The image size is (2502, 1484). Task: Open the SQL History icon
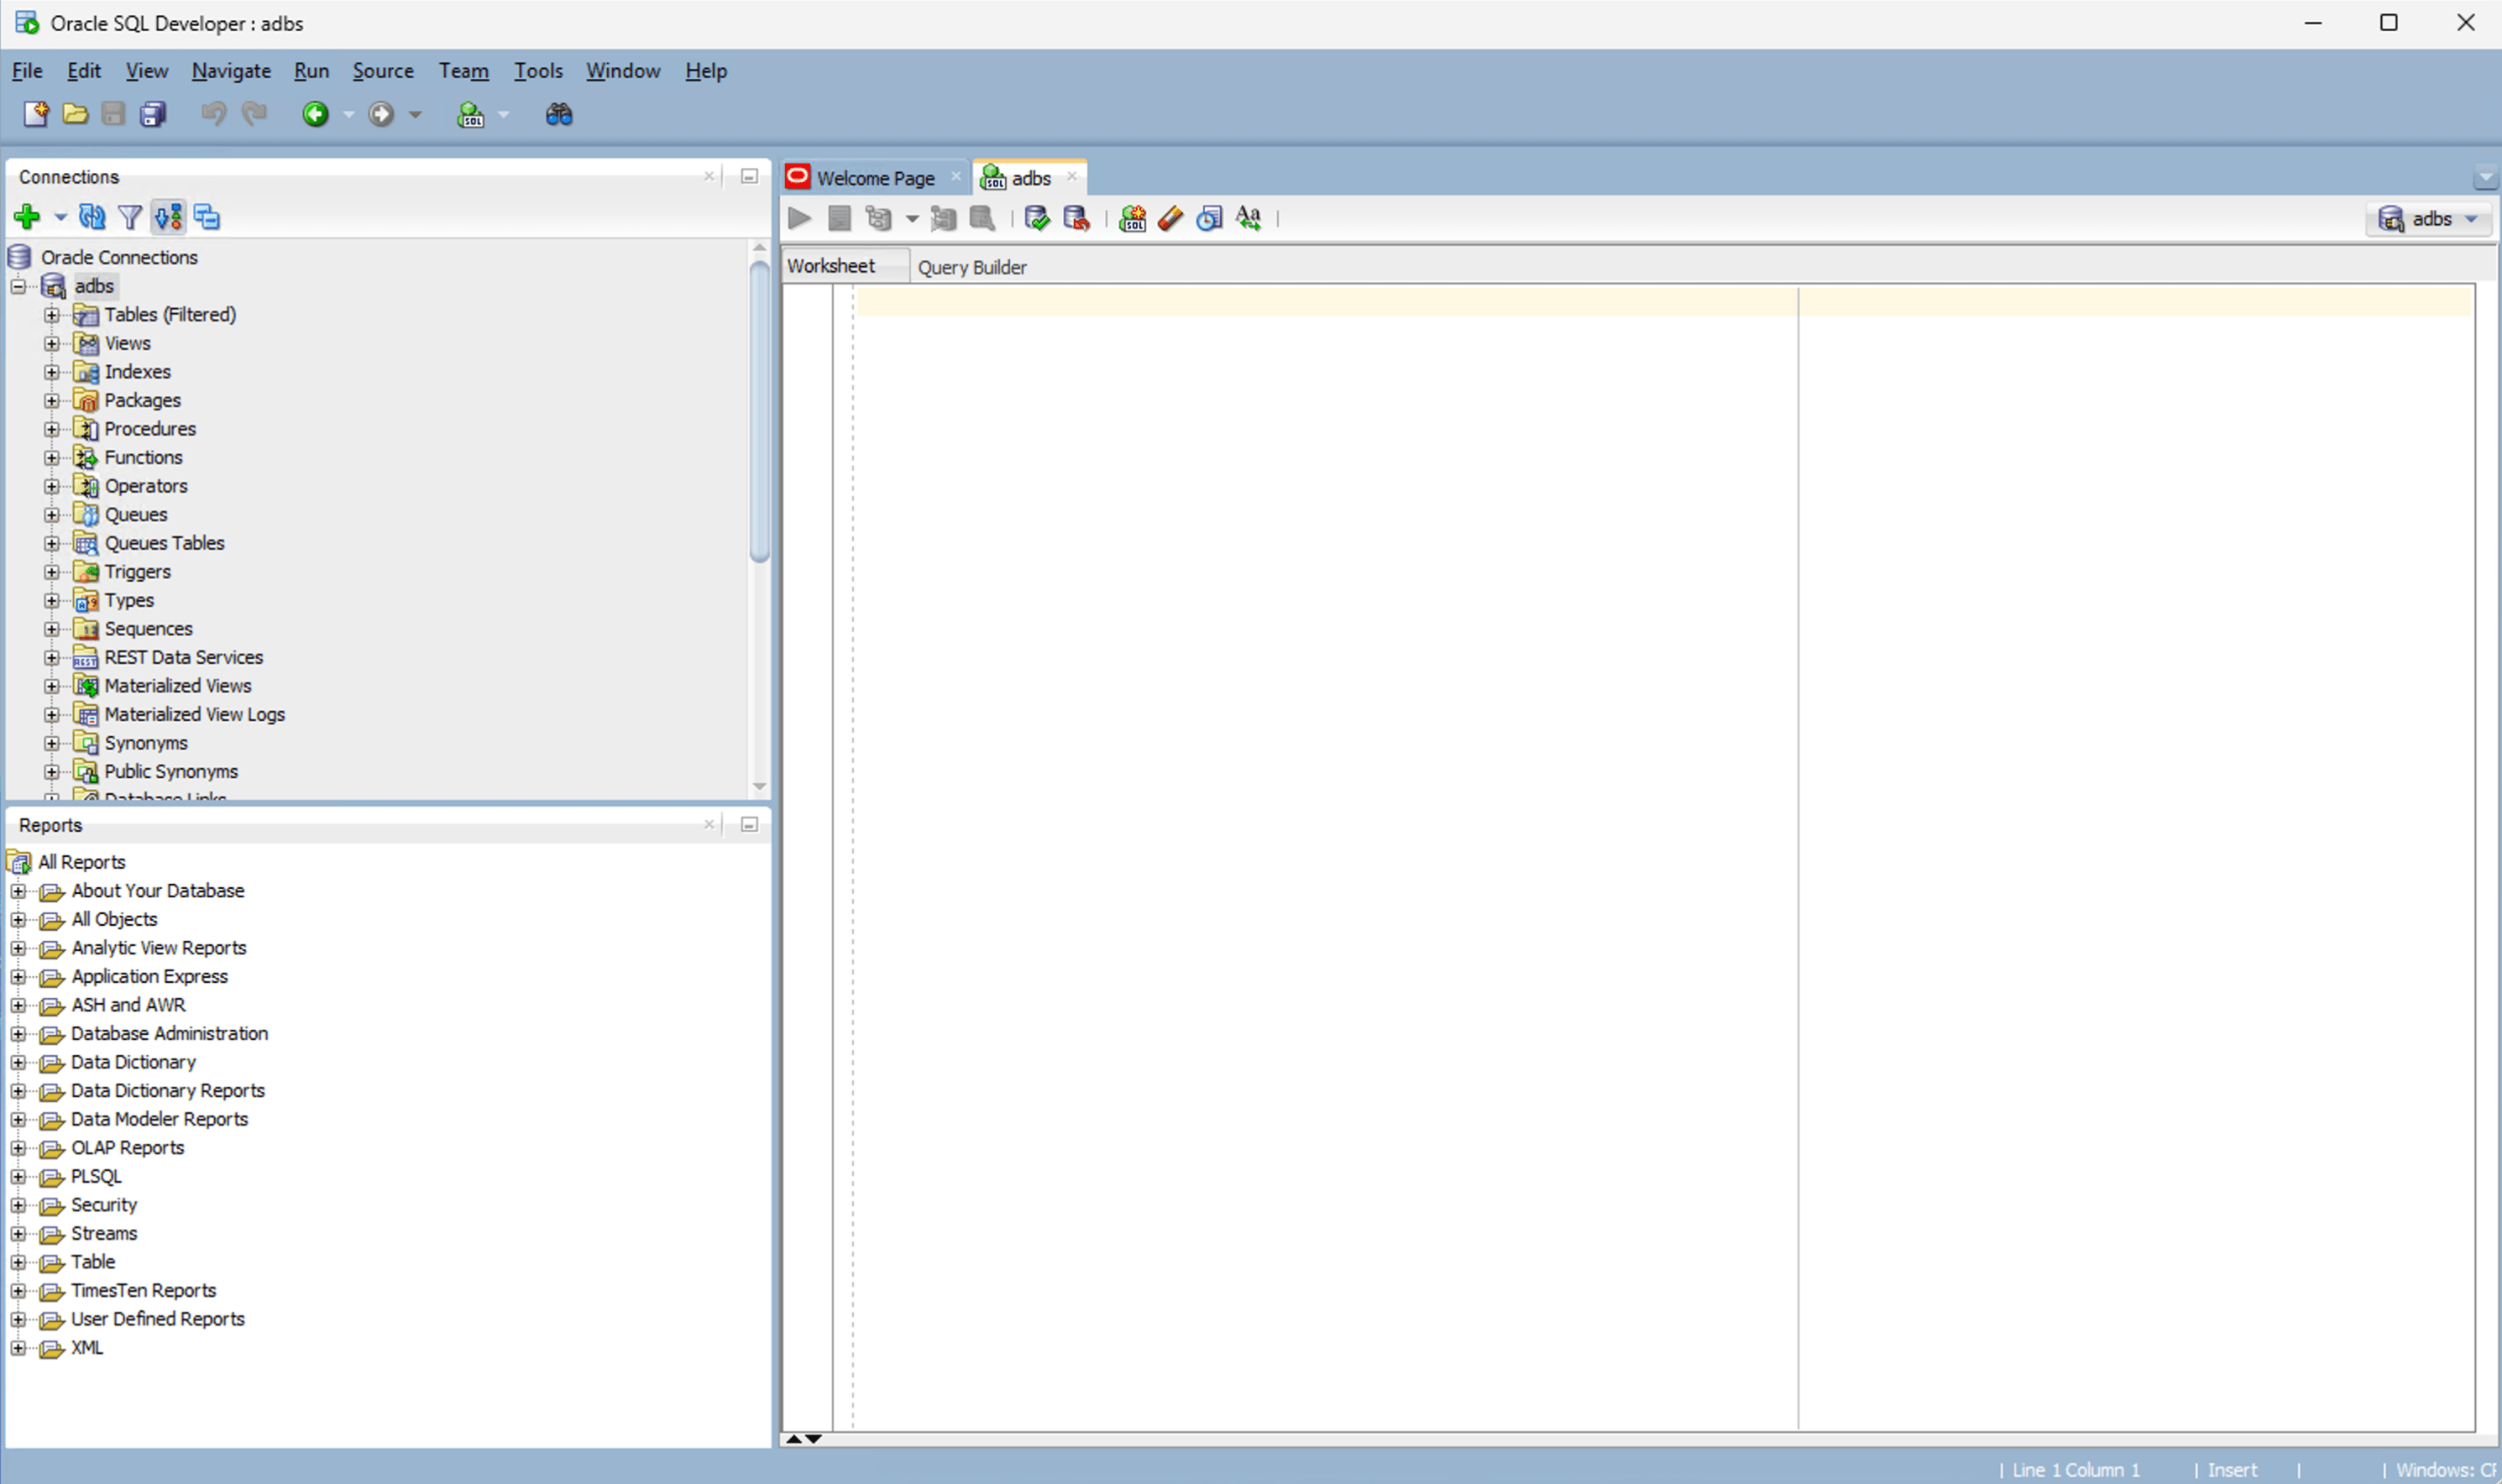click(x=1209, y=218)
